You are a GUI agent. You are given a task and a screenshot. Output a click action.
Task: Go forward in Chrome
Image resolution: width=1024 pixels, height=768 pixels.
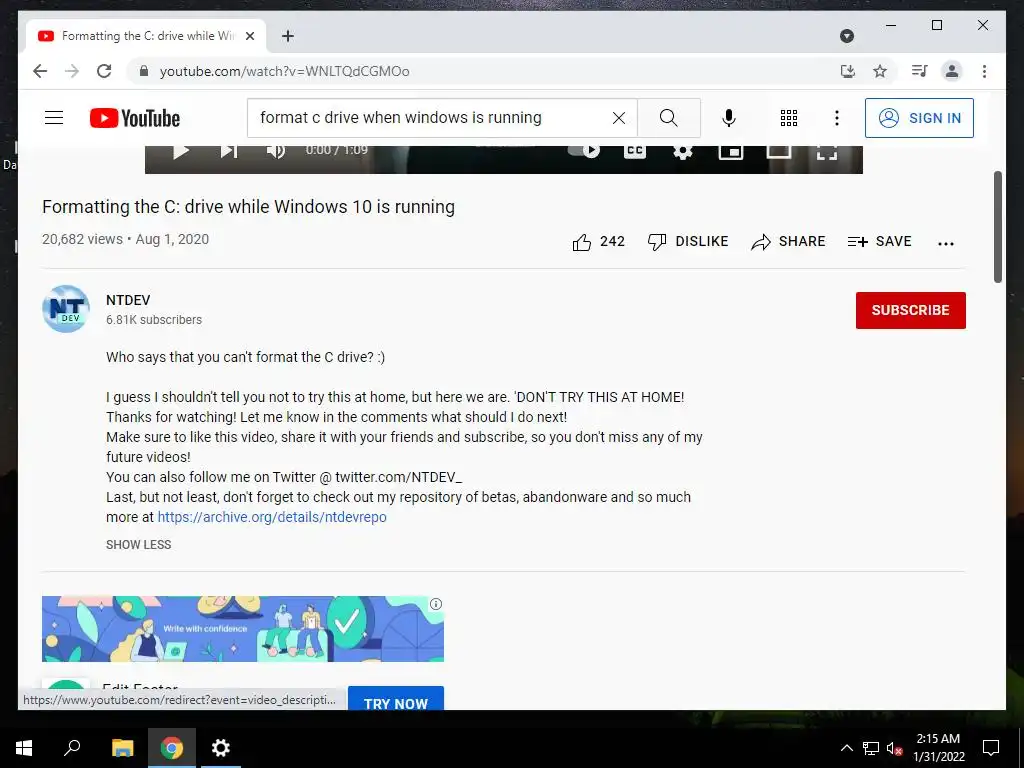point(72,71)
